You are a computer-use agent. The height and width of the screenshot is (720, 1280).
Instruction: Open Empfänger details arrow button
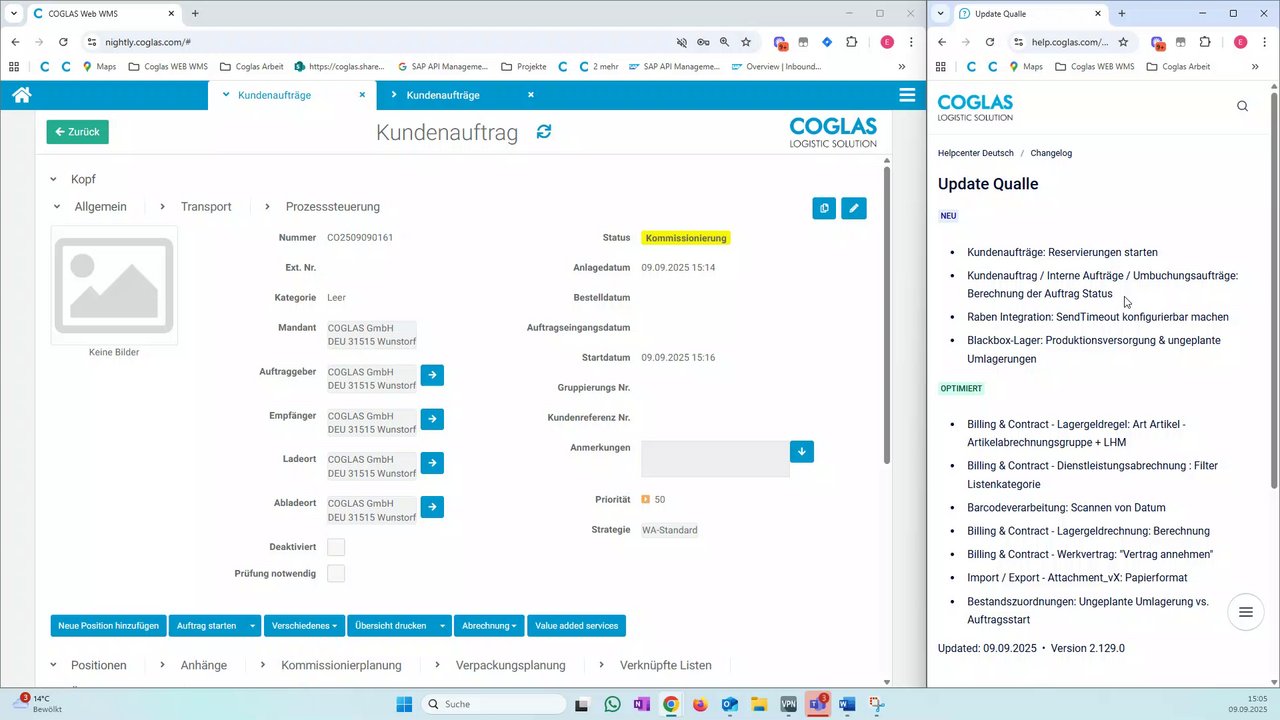(432, 419)
